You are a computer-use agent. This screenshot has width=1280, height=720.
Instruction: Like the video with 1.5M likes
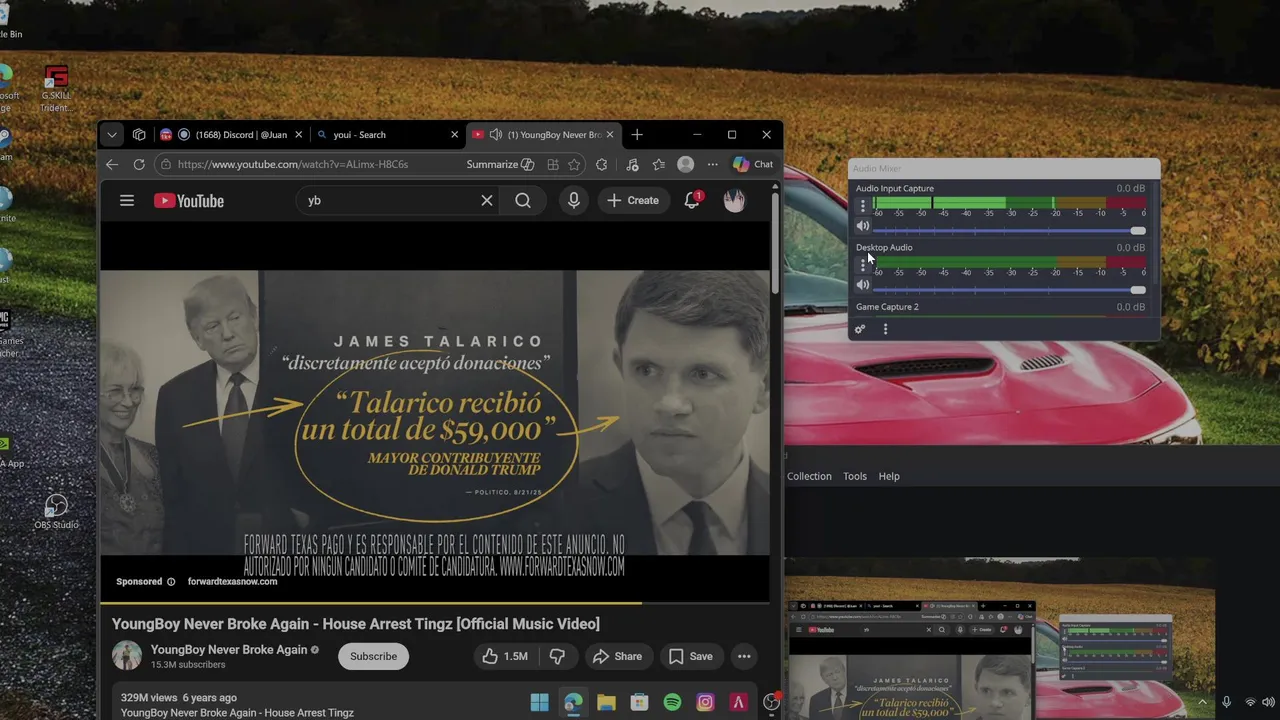505,656
